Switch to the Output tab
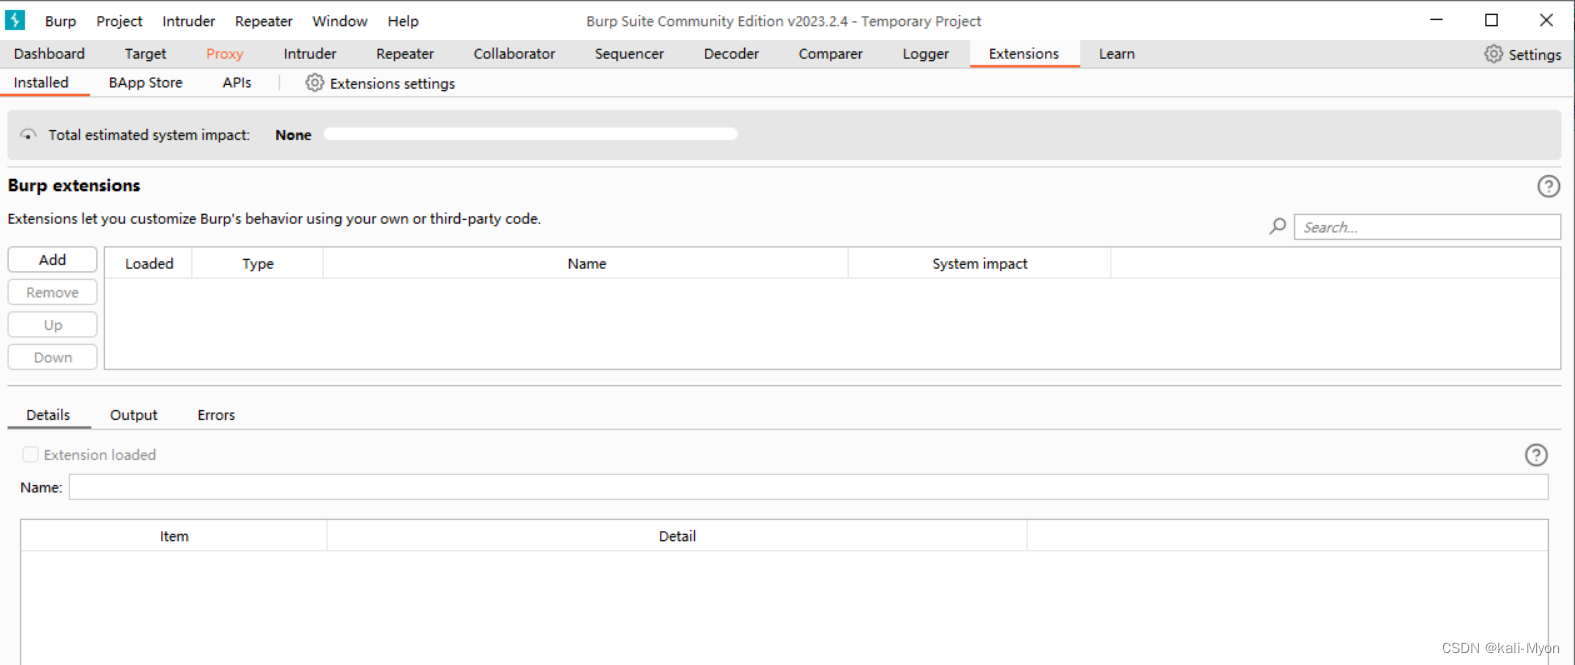The height and width of the screenshot is (665, 1575). 133,415
